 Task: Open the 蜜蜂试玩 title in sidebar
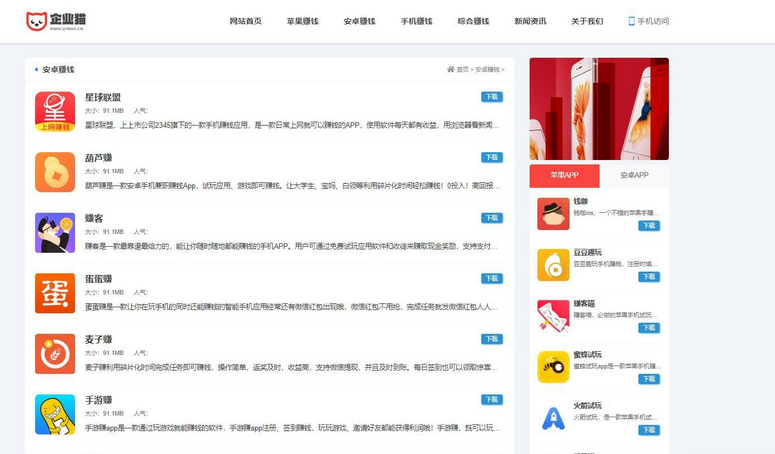[x=587, y=355]
